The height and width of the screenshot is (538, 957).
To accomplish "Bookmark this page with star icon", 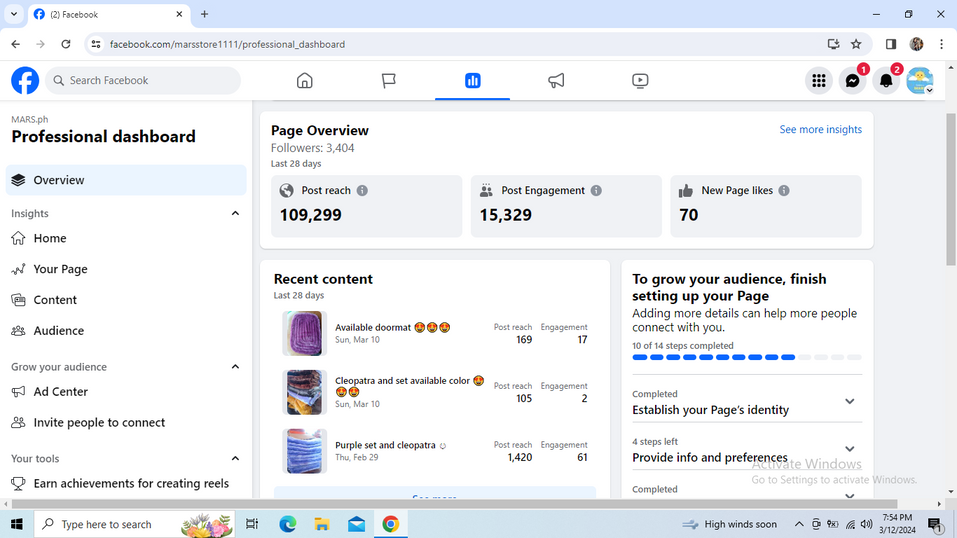I will click(x=856, y=44).
